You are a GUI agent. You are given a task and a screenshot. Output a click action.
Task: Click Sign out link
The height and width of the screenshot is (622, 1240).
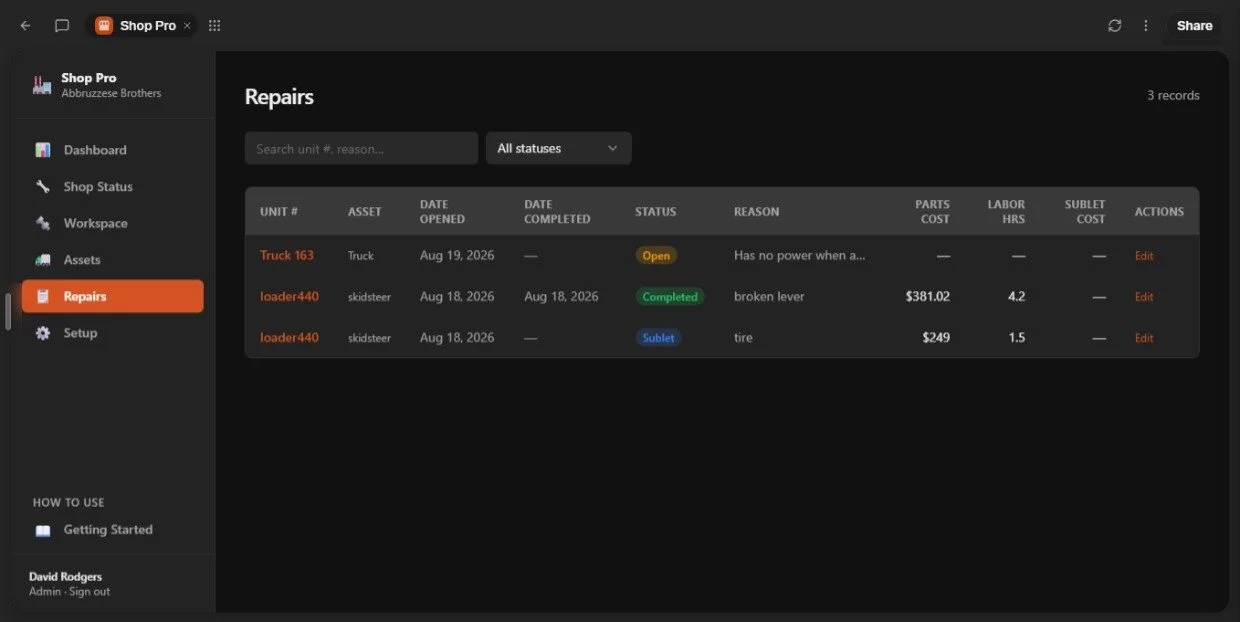pos(89,592)
